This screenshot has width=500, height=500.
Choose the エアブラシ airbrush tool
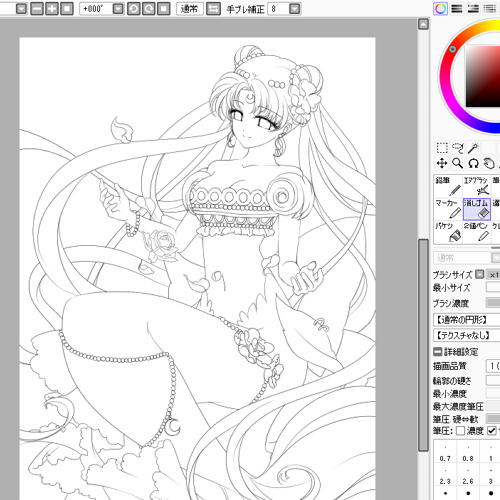coord(477,186)
